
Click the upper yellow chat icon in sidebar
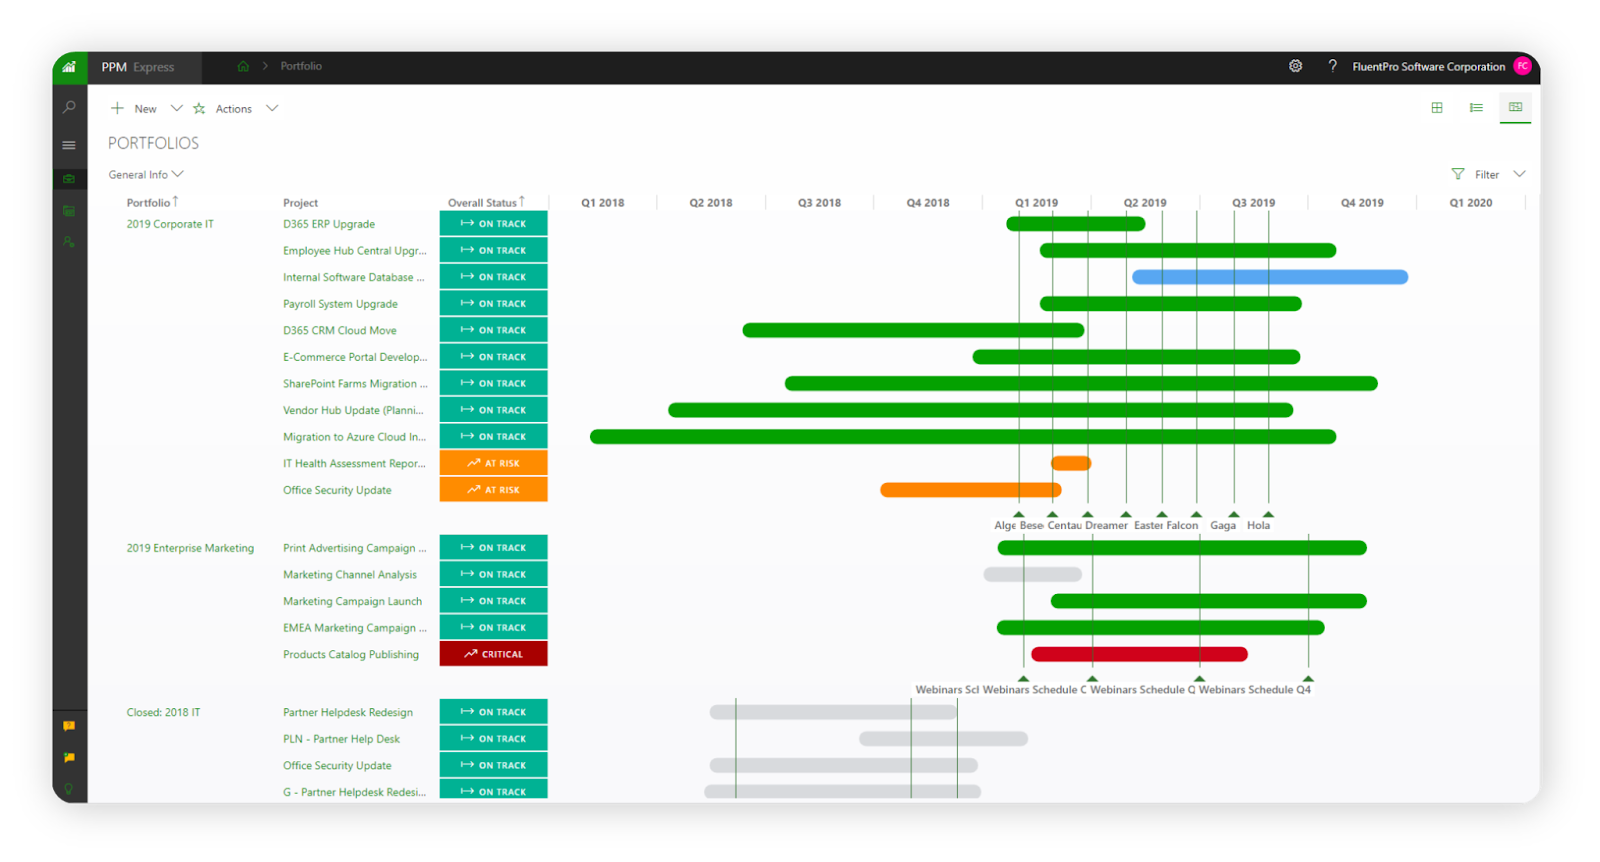point(69,726)
